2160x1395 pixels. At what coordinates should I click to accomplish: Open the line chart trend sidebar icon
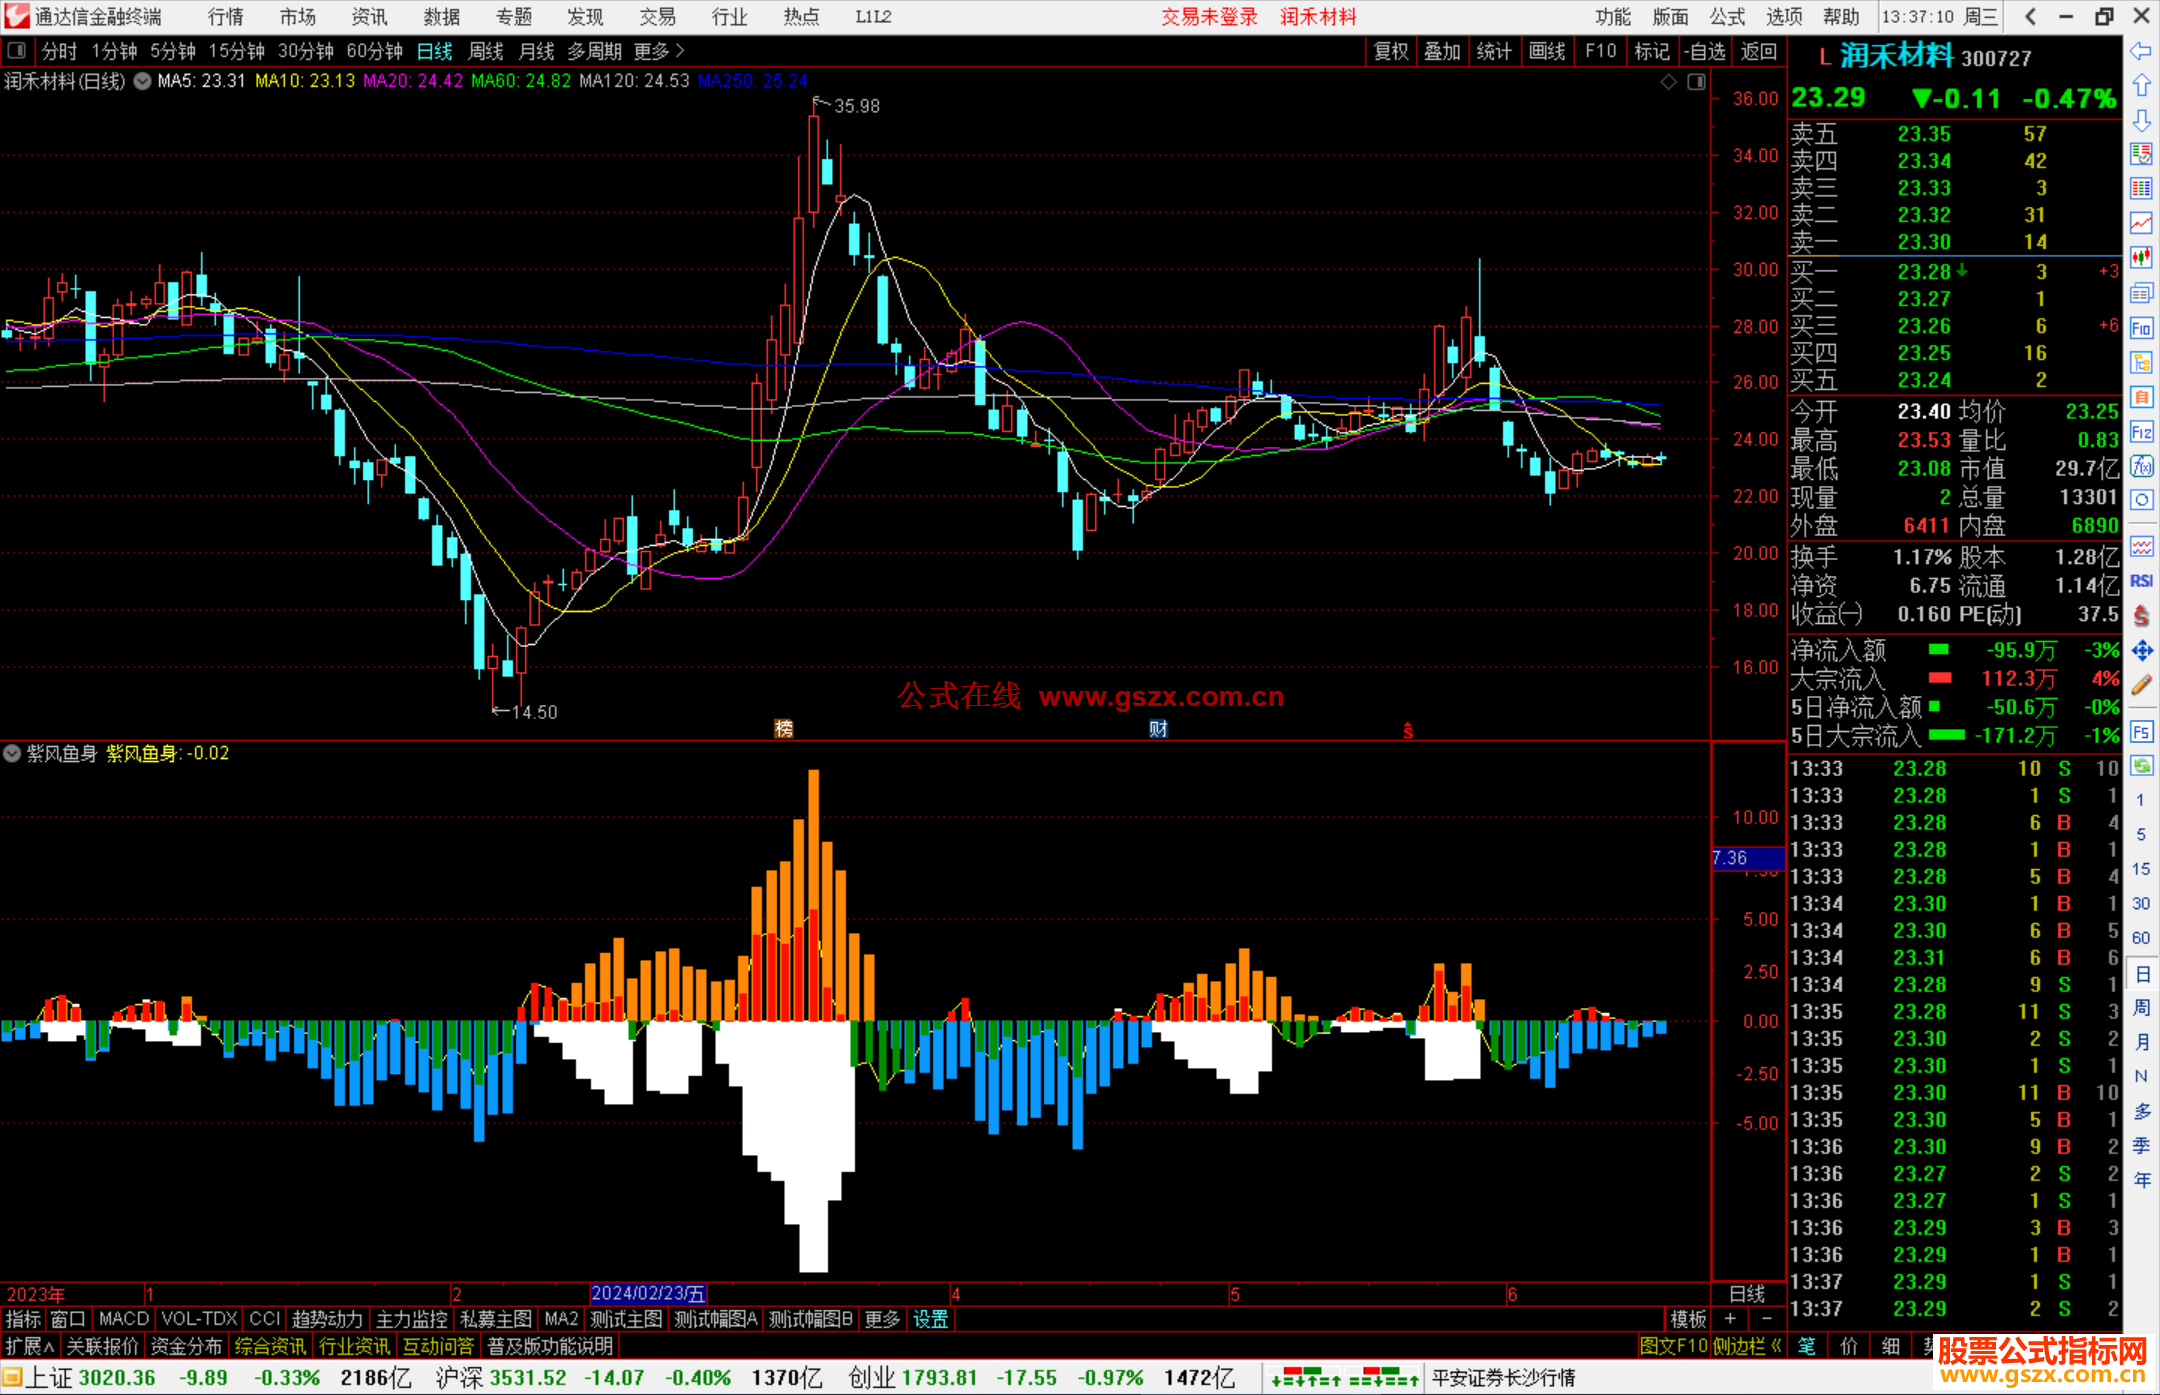pos(2141,223)
